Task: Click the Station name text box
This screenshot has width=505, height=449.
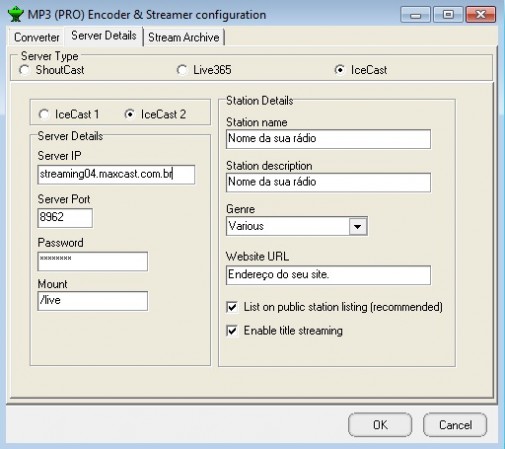Action: [328, 139]
